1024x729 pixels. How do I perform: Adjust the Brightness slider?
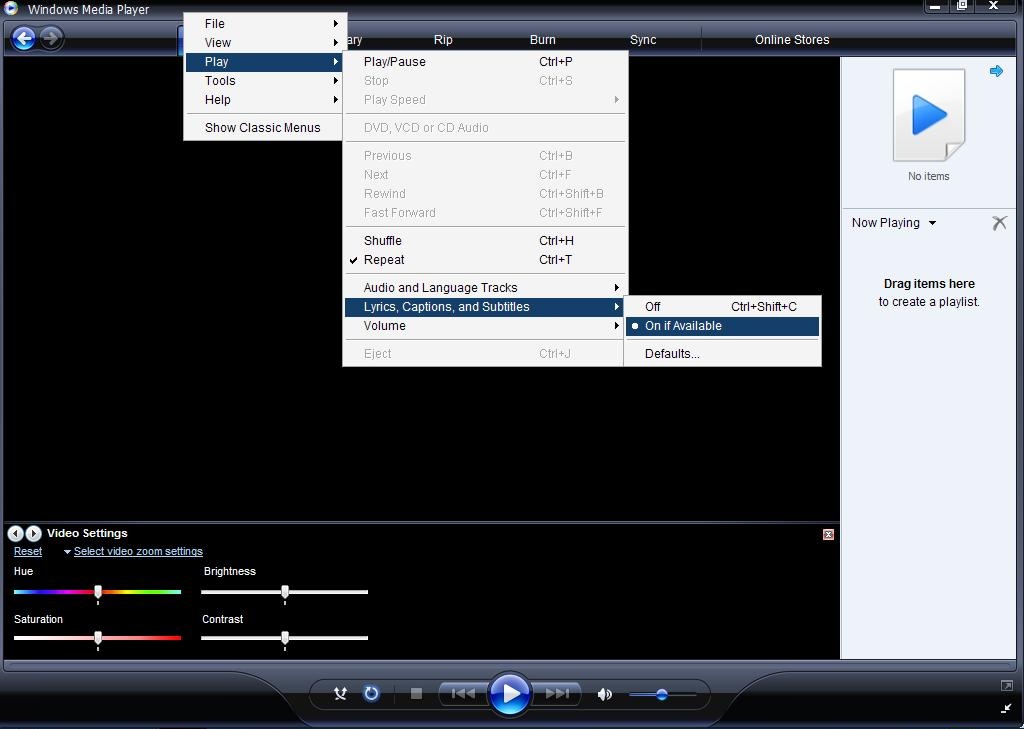coord(285,592)
